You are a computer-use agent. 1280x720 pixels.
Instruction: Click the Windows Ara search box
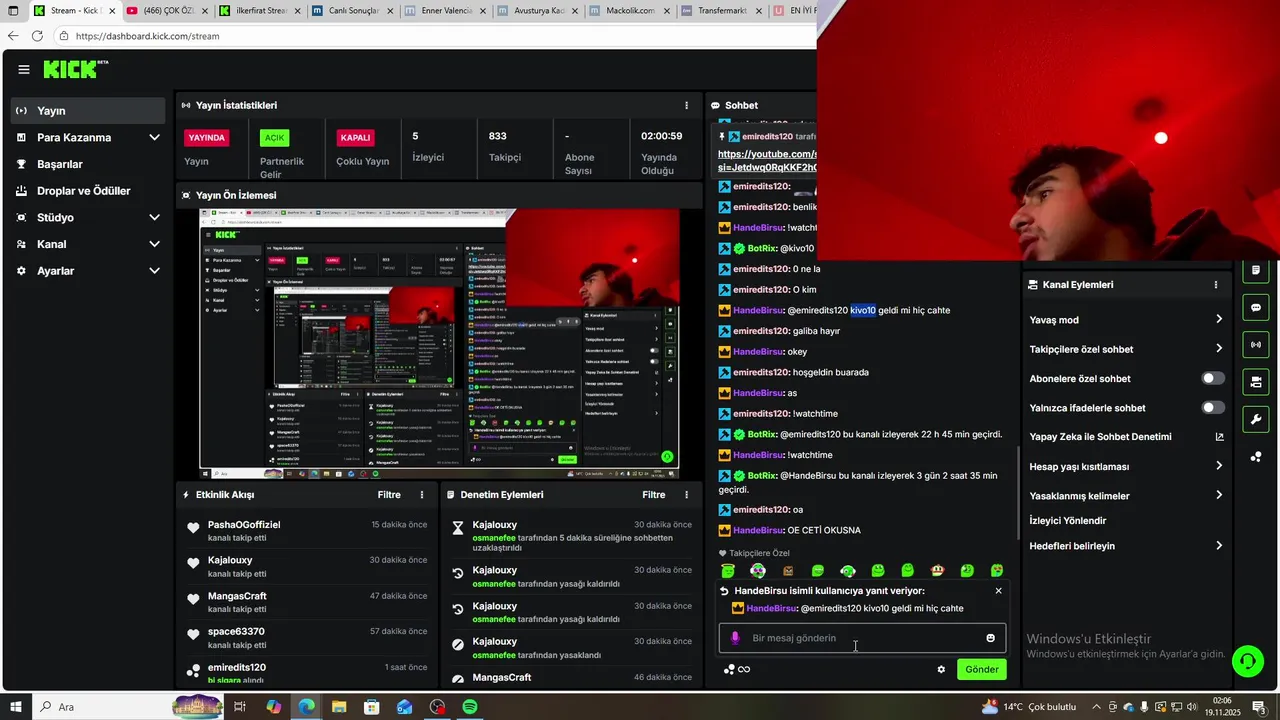coord(100,707)
